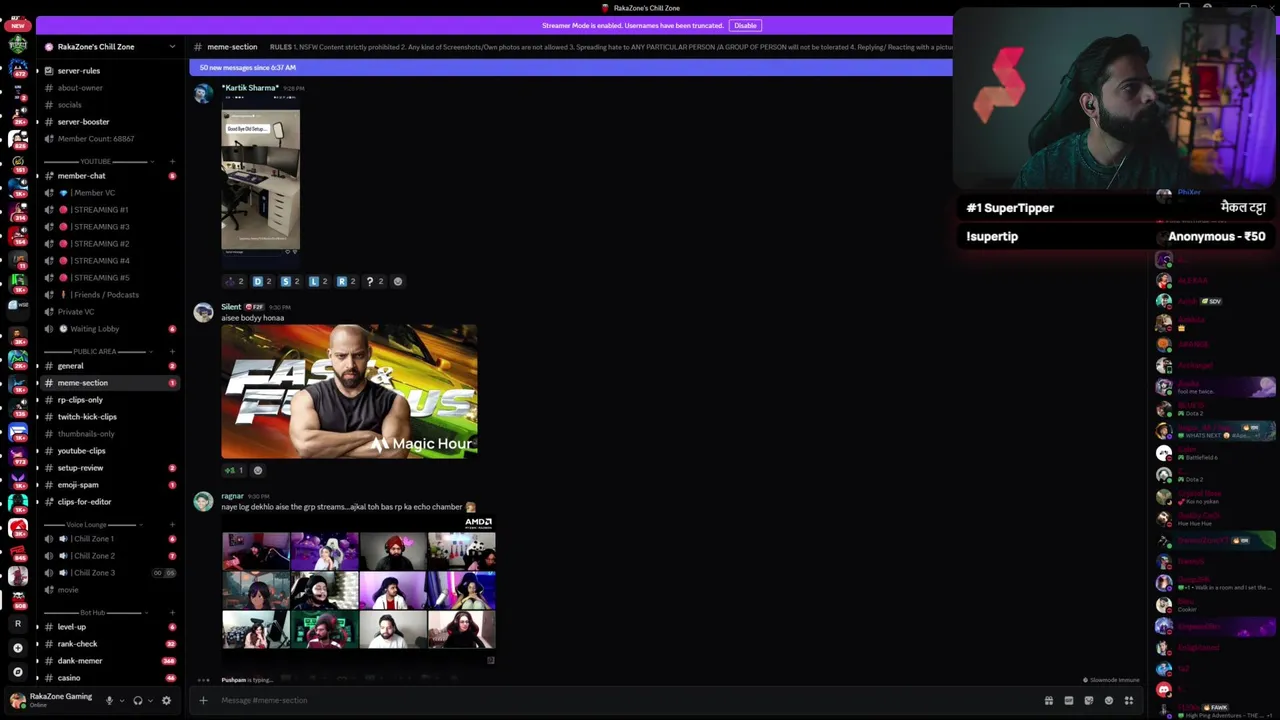The width and height of the screenshot is (1280, 720).
Task: Open the gift icon in message bar
Action: tap(1048, 701)
